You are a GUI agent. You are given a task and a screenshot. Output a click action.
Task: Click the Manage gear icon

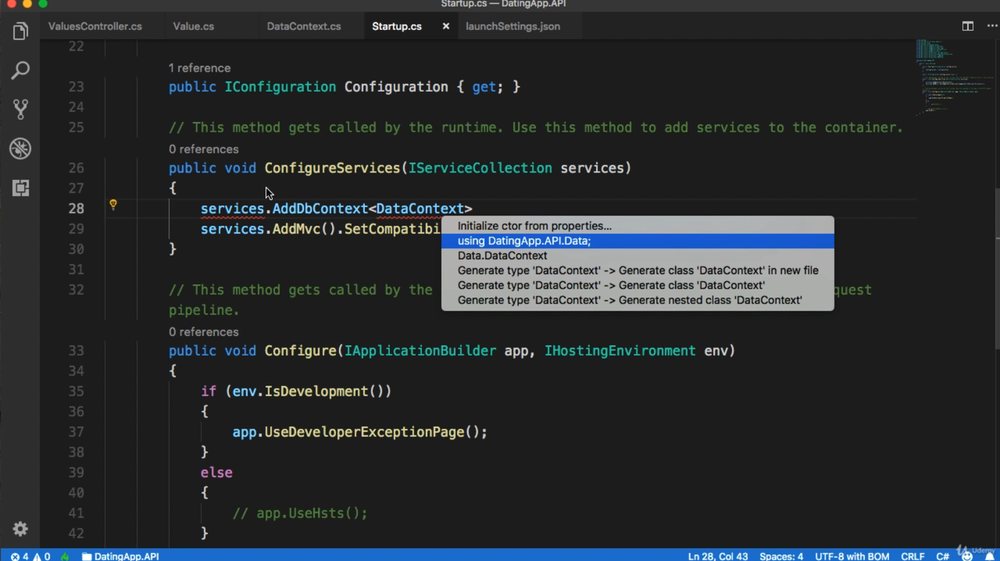(20, 529)
